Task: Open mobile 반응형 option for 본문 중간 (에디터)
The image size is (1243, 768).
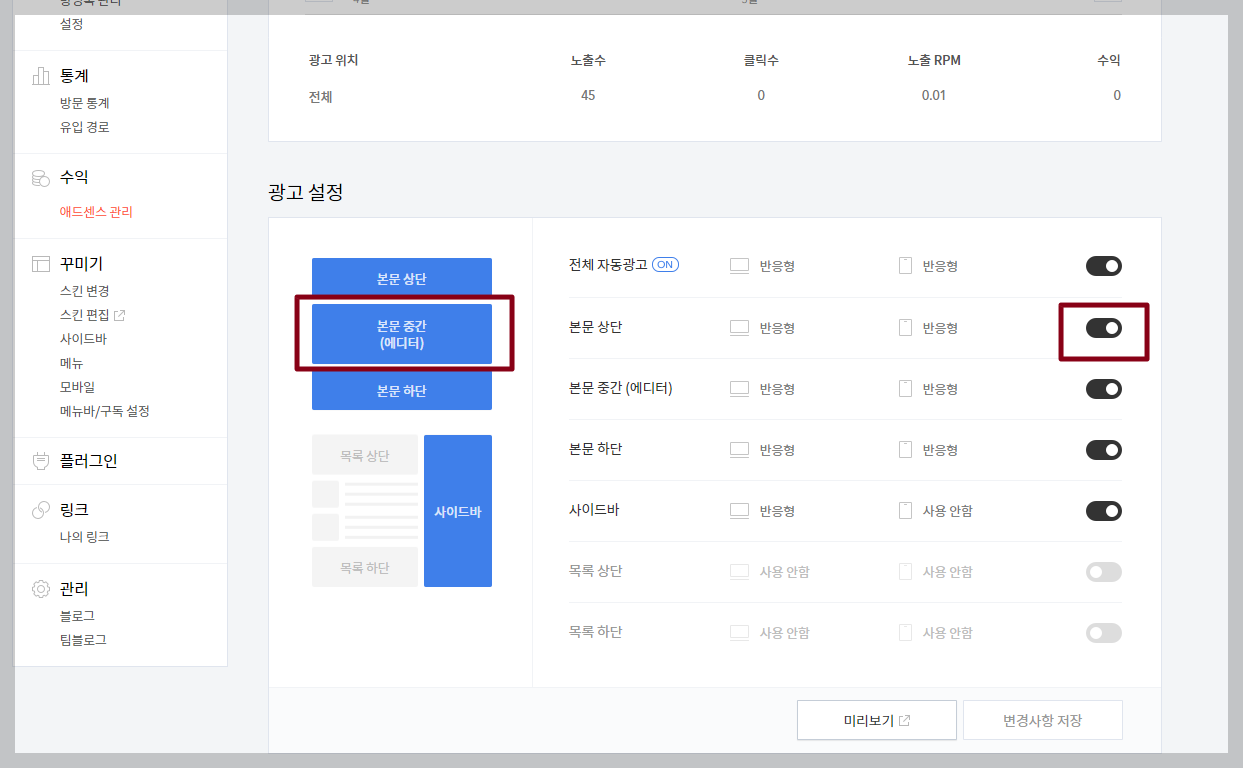Action: click(940, 389)
